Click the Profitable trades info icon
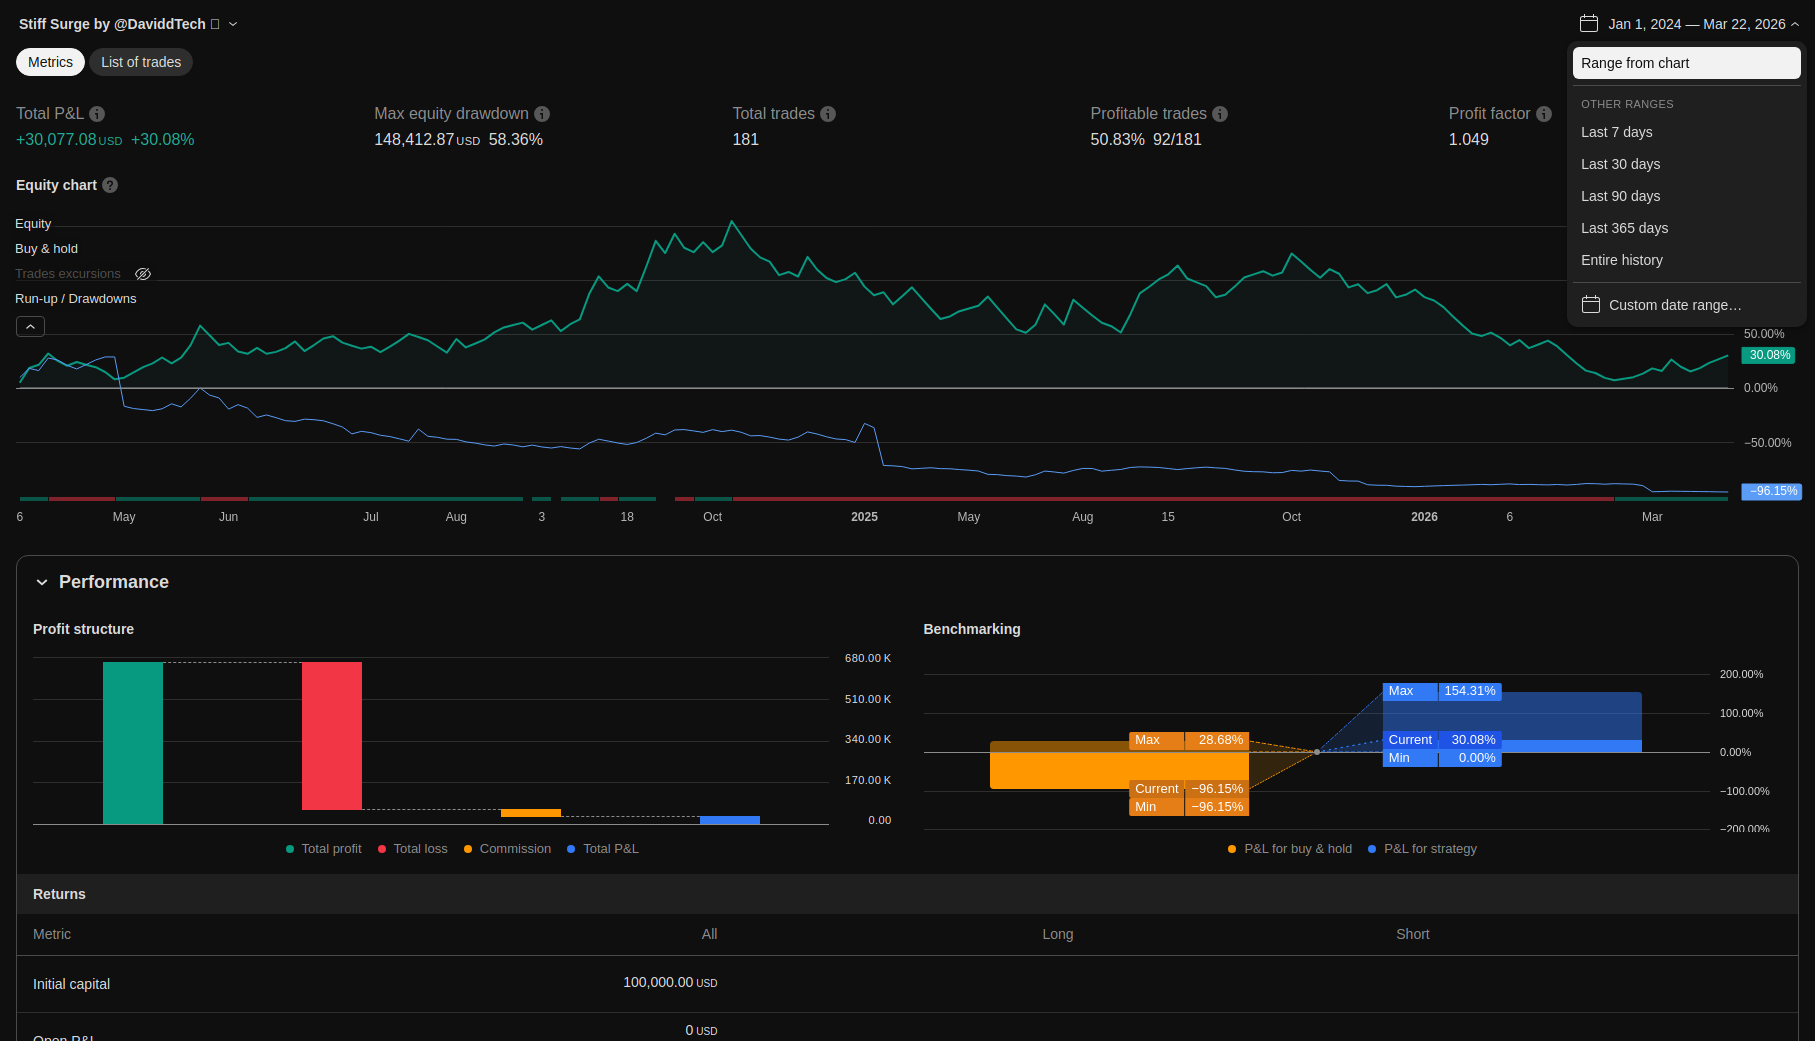The width and height of the screenshot is (1815, 1041). point(1220,114)
